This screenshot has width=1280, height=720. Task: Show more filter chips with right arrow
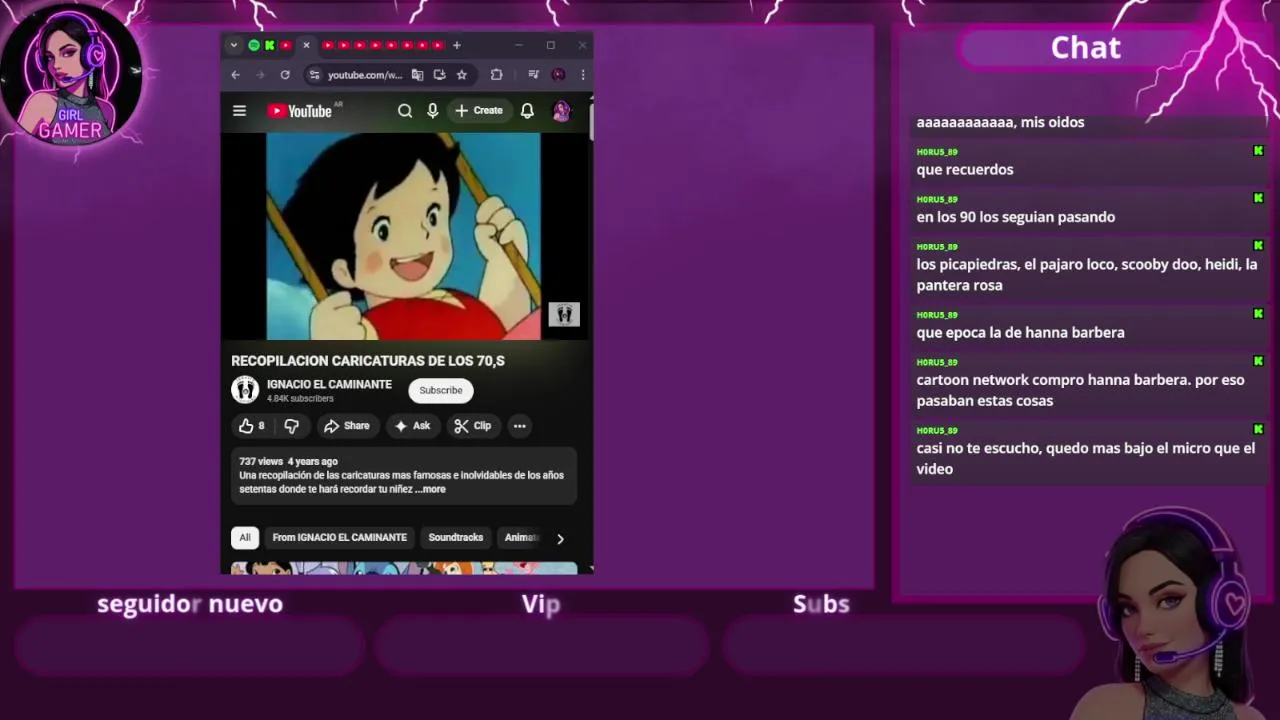(560, 539)
